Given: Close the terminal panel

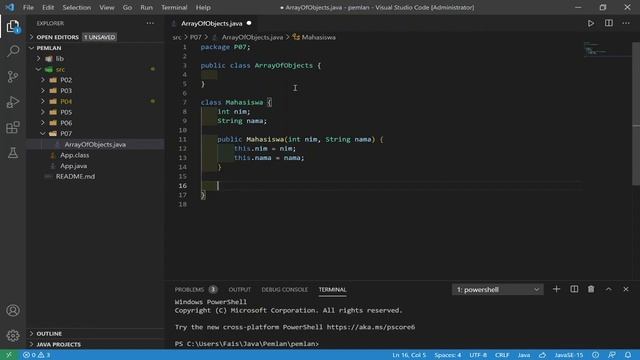Looking at the screenshot, I should click(626, 289).
